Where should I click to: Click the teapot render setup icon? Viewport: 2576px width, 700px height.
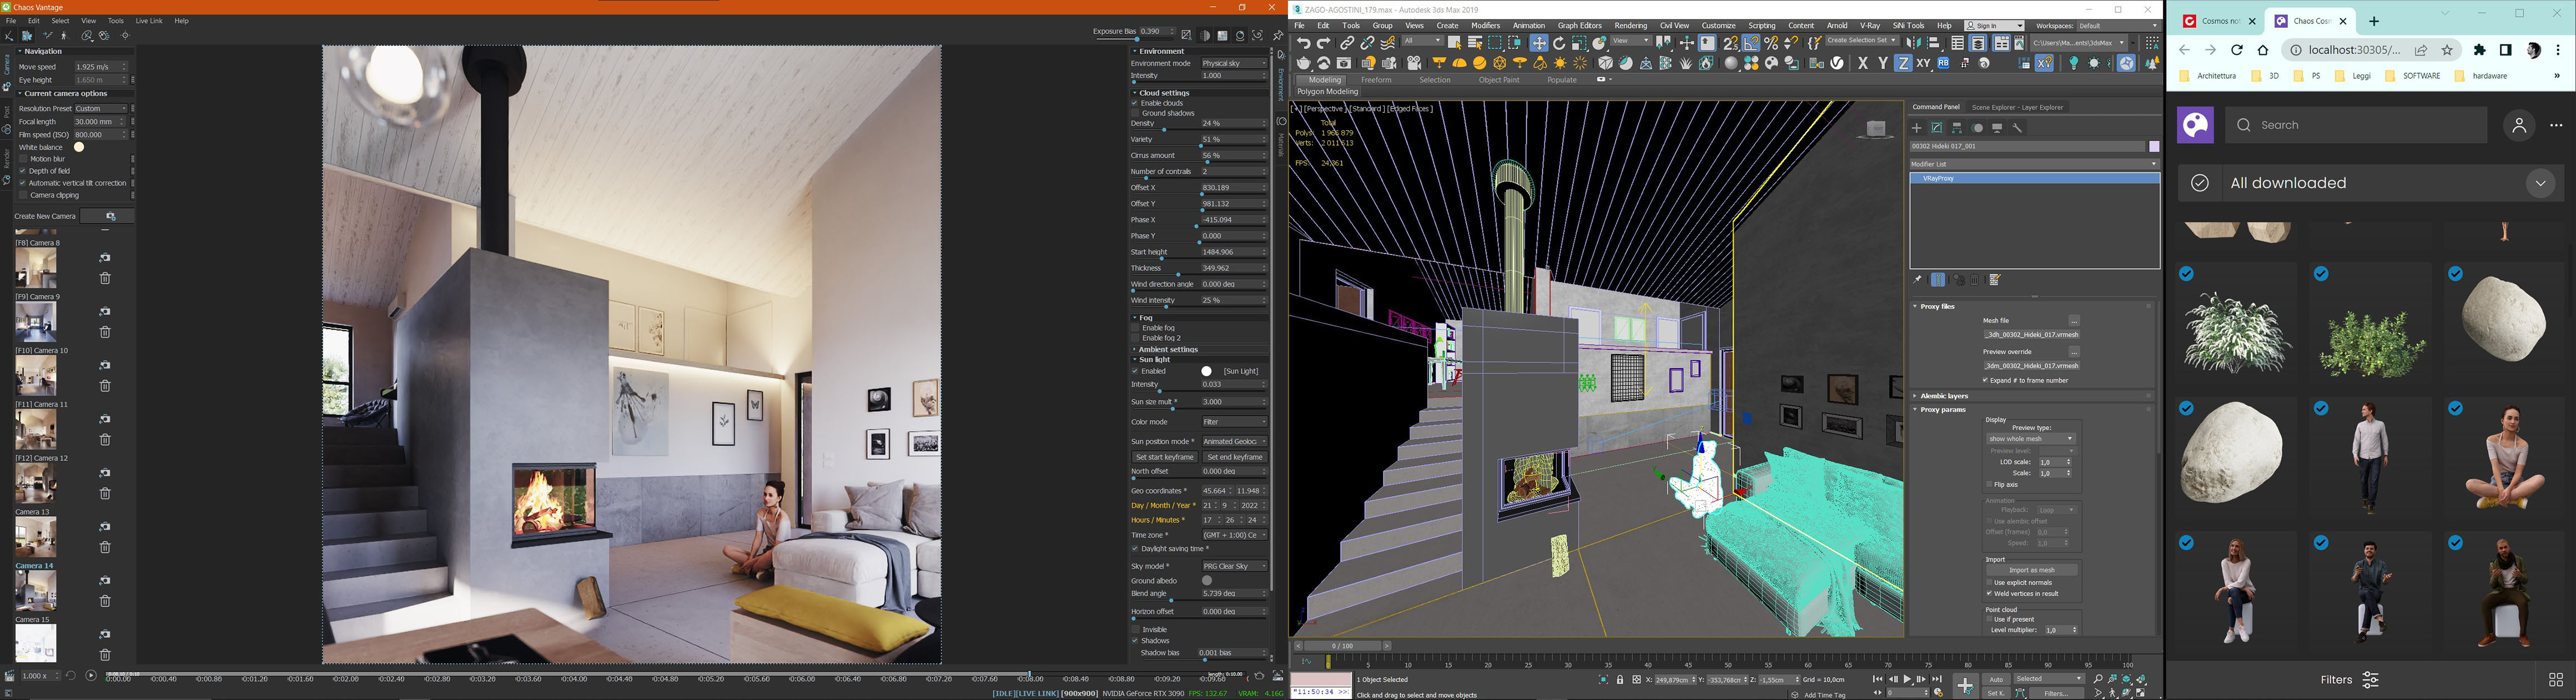[1304, 63]
